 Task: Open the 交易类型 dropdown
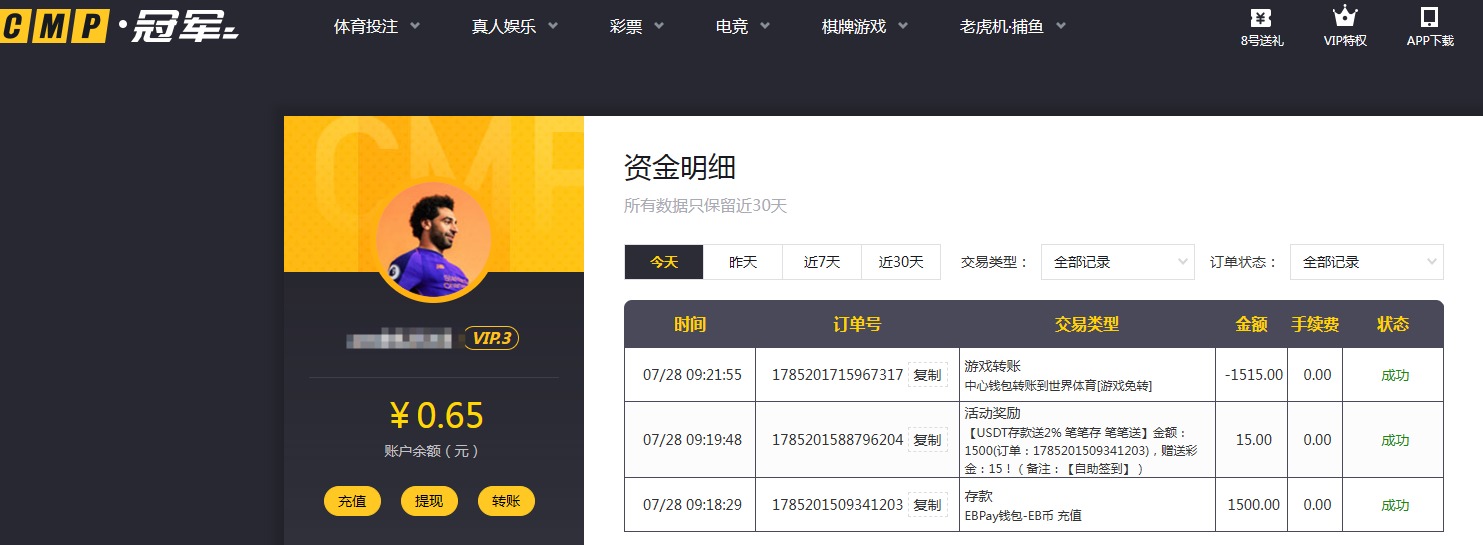[x=1117, y=262]
